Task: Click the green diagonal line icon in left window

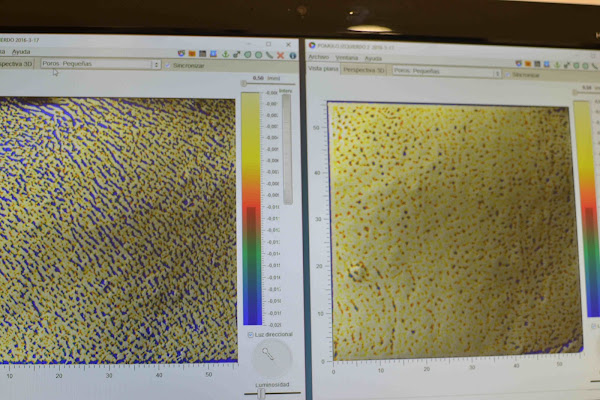Action: (x=269, y=55)
